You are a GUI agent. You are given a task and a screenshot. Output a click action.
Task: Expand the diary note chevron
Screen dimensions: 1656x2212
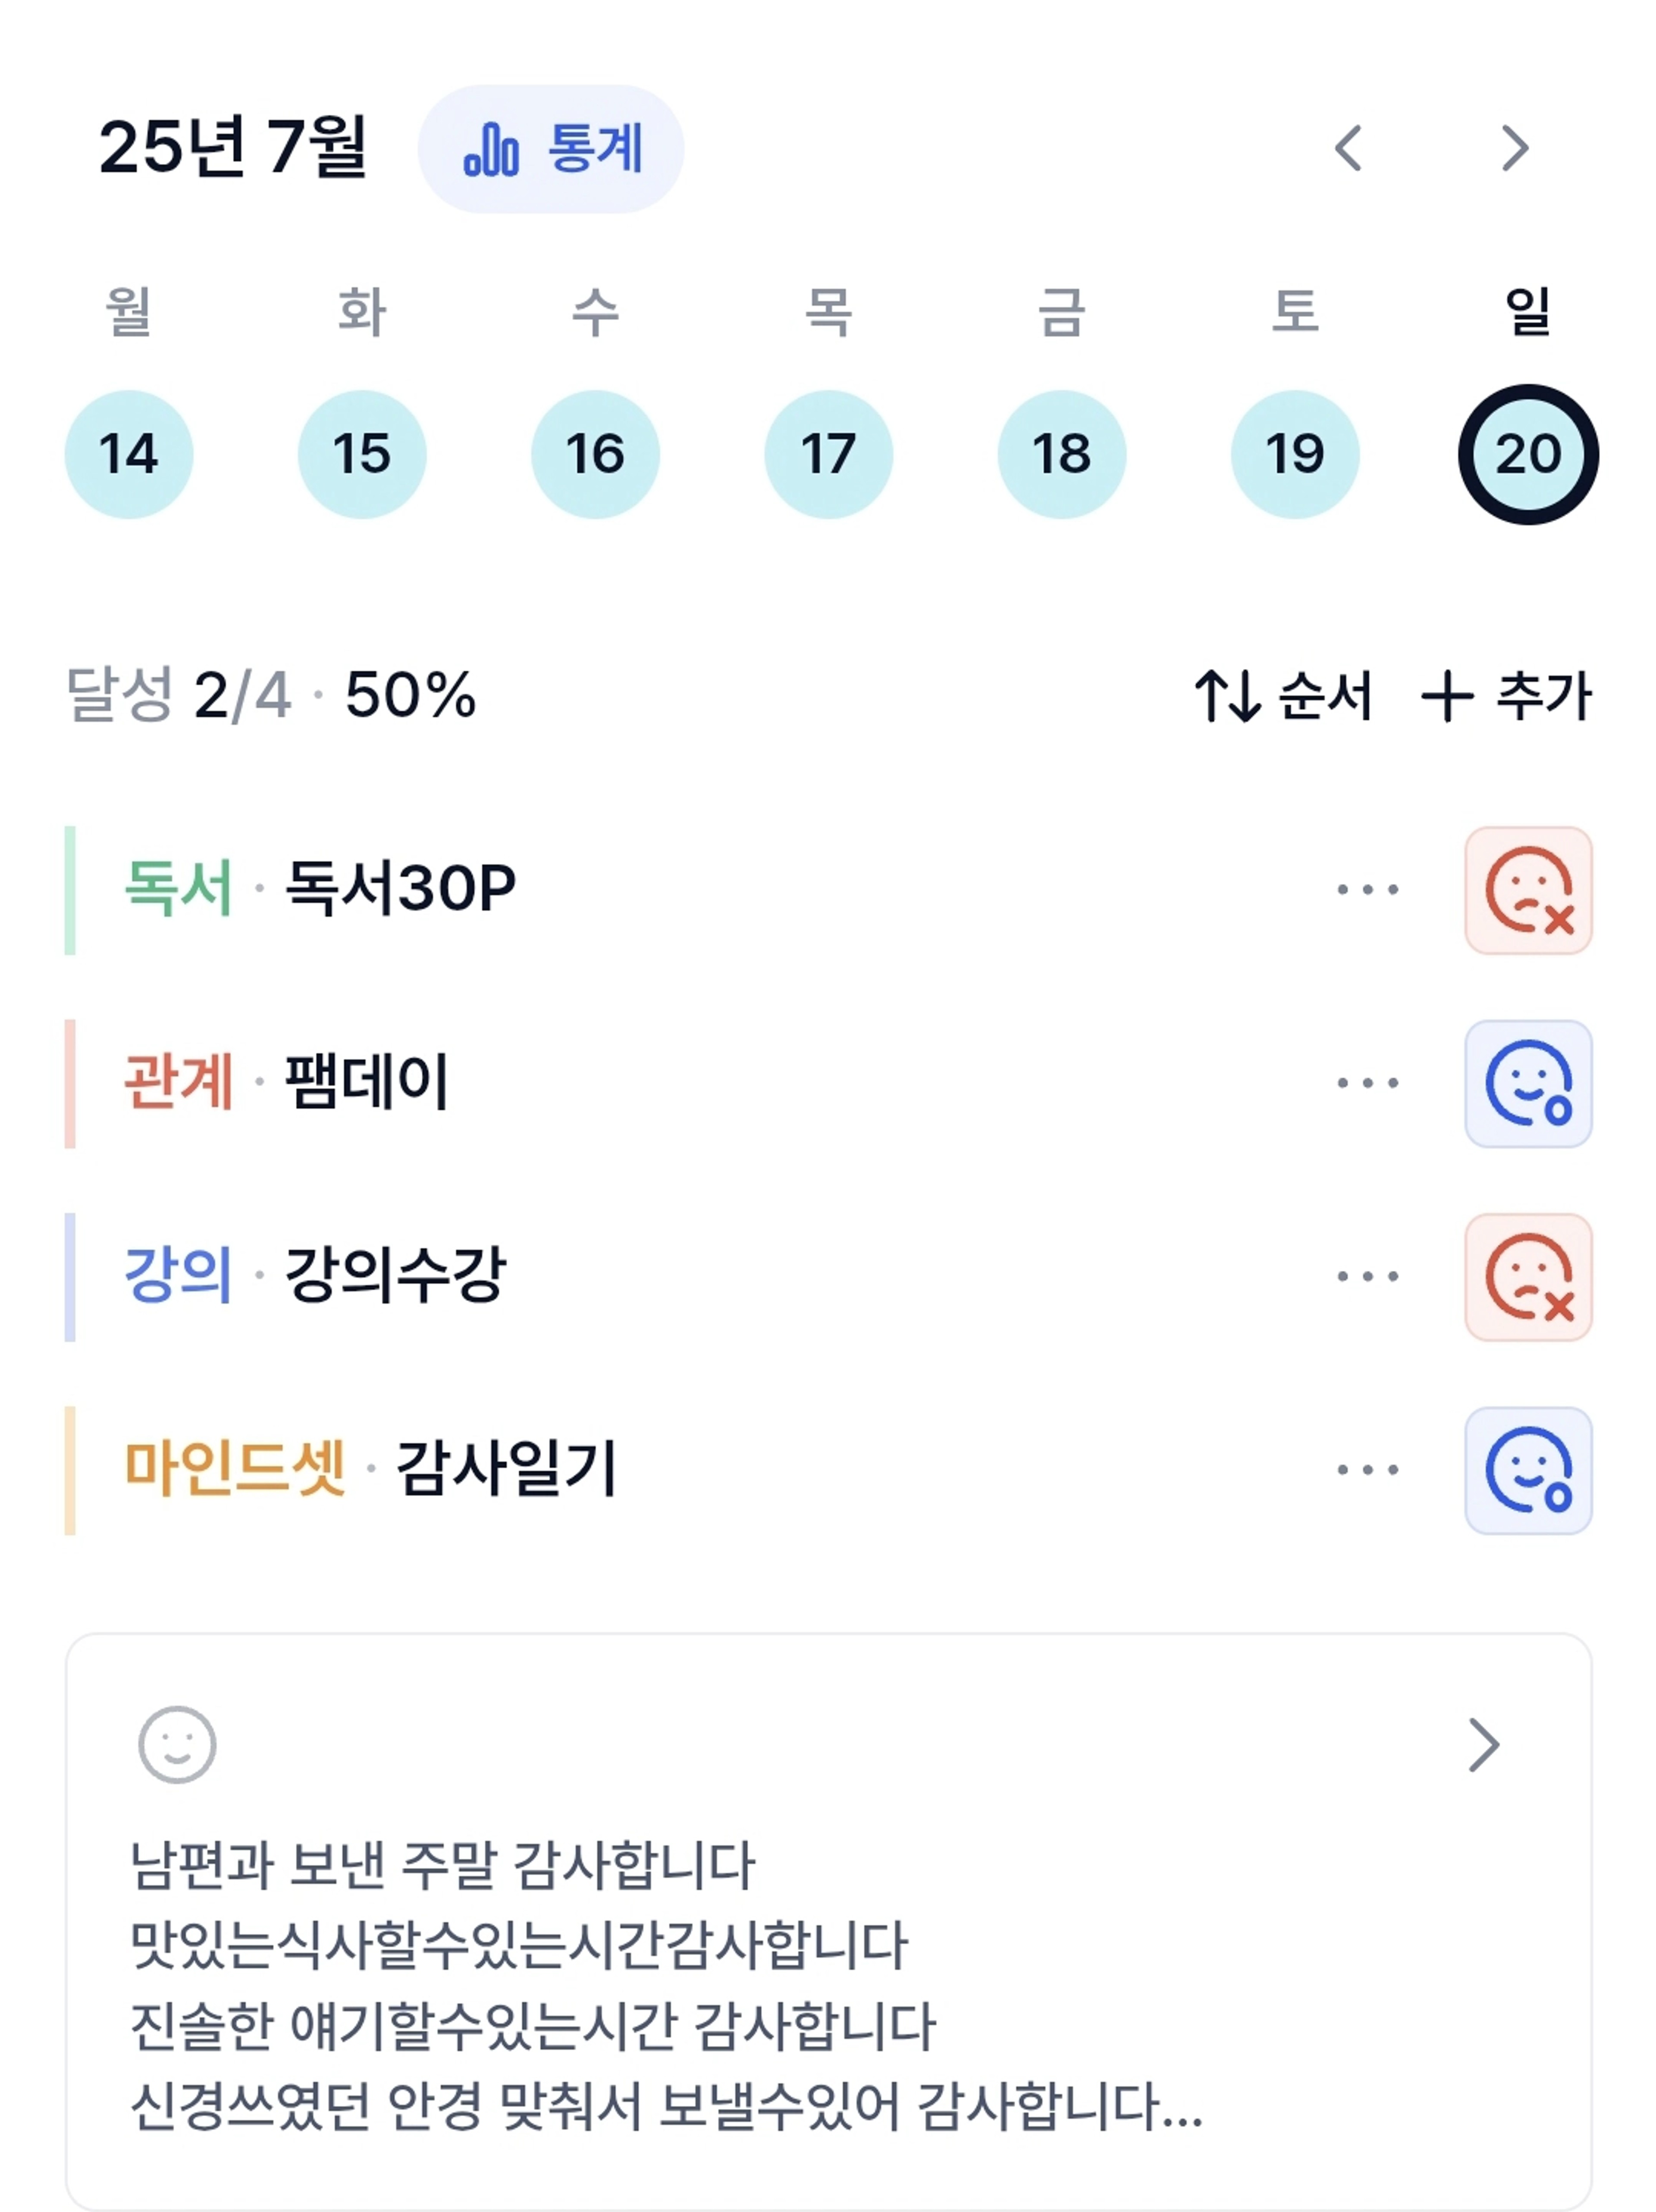[x=1484, y=1745]
